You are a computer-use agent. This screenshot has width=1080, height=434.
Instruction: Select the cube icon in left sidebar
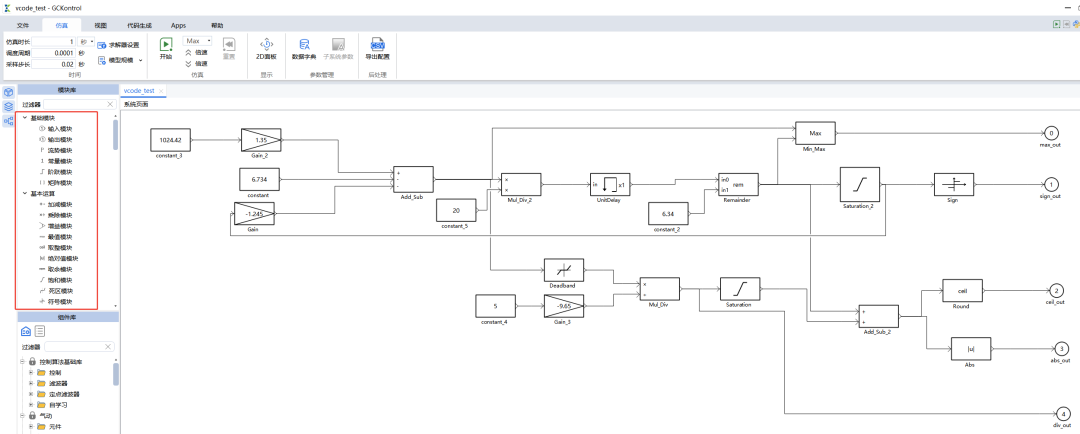pyautogui.click(x=8, y=92)
